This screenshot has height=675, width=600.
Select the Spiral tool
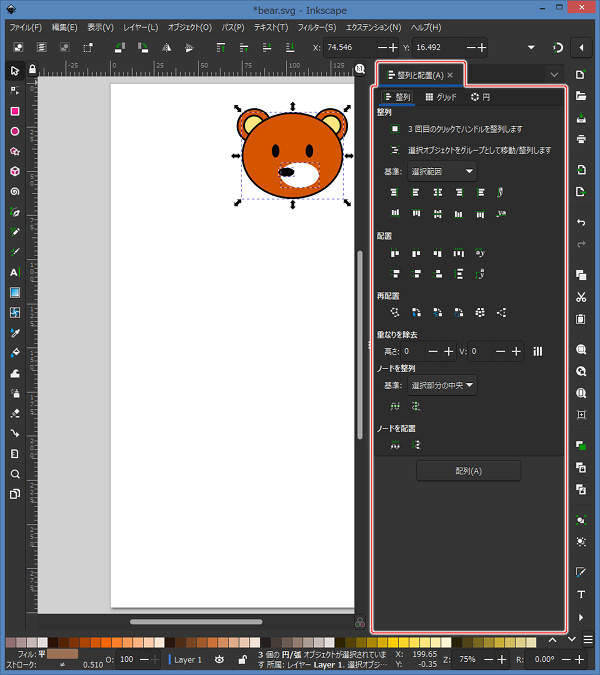pos(15,191)
